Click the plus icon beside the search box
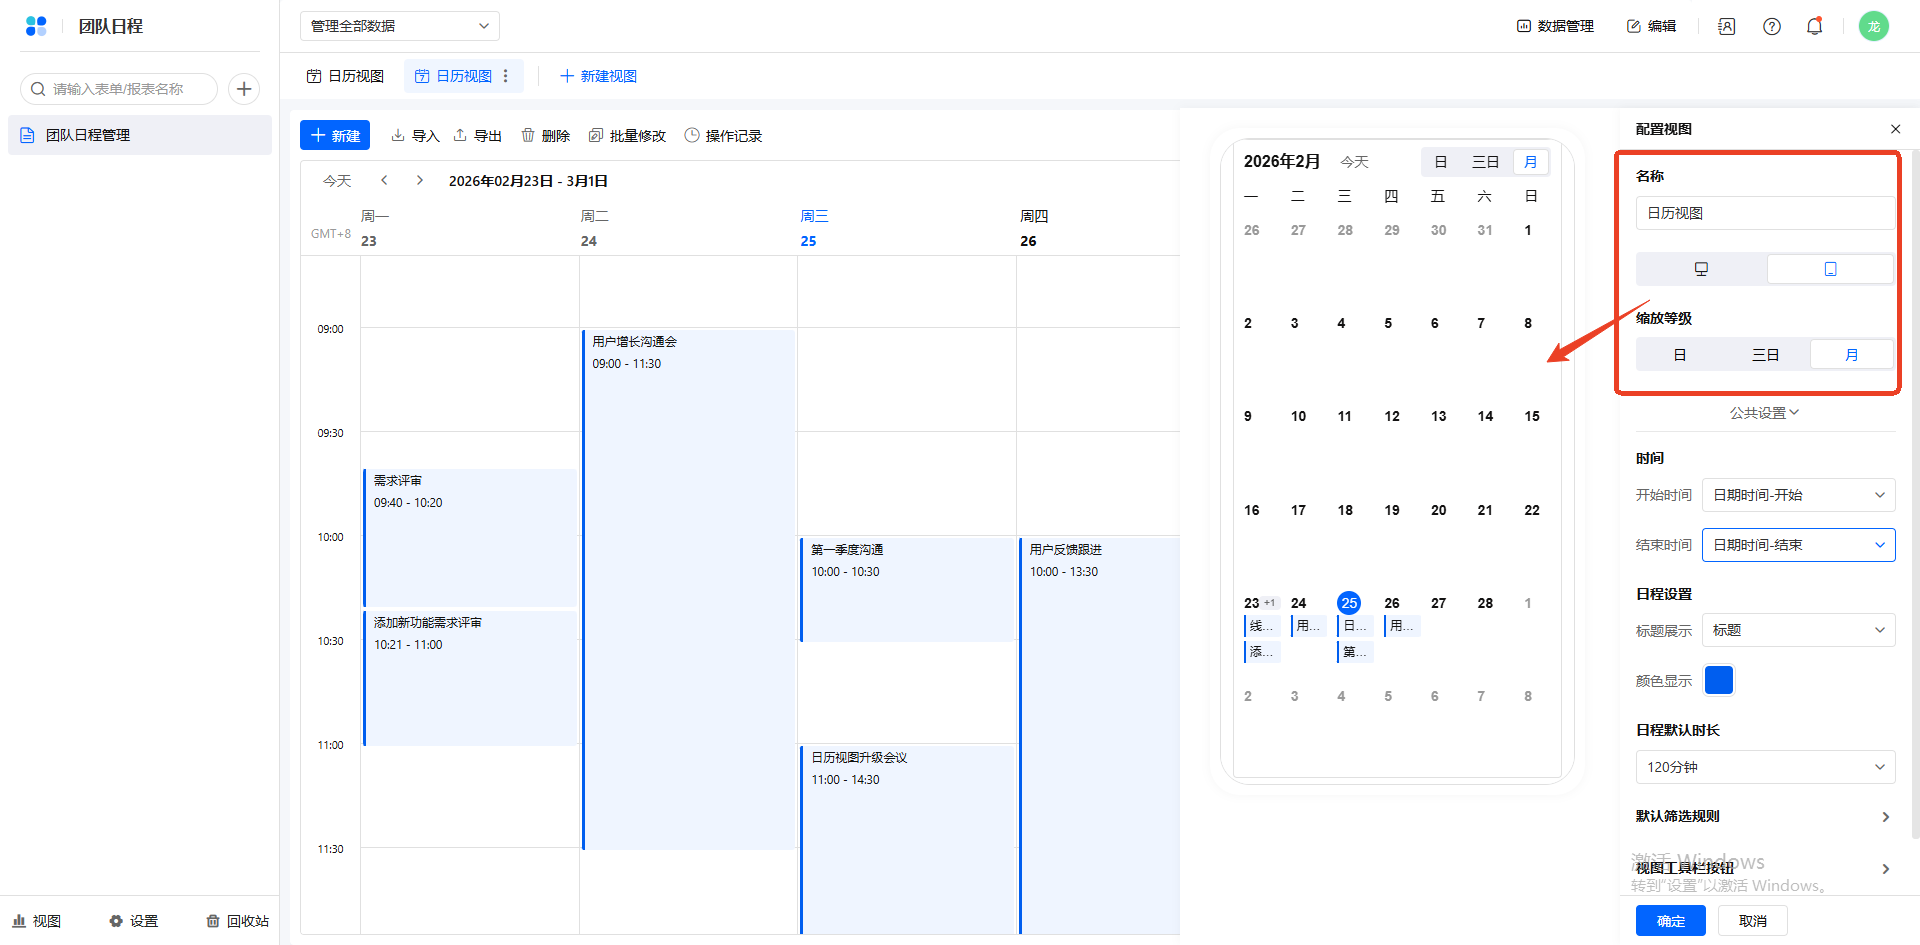 coord(244,89)
